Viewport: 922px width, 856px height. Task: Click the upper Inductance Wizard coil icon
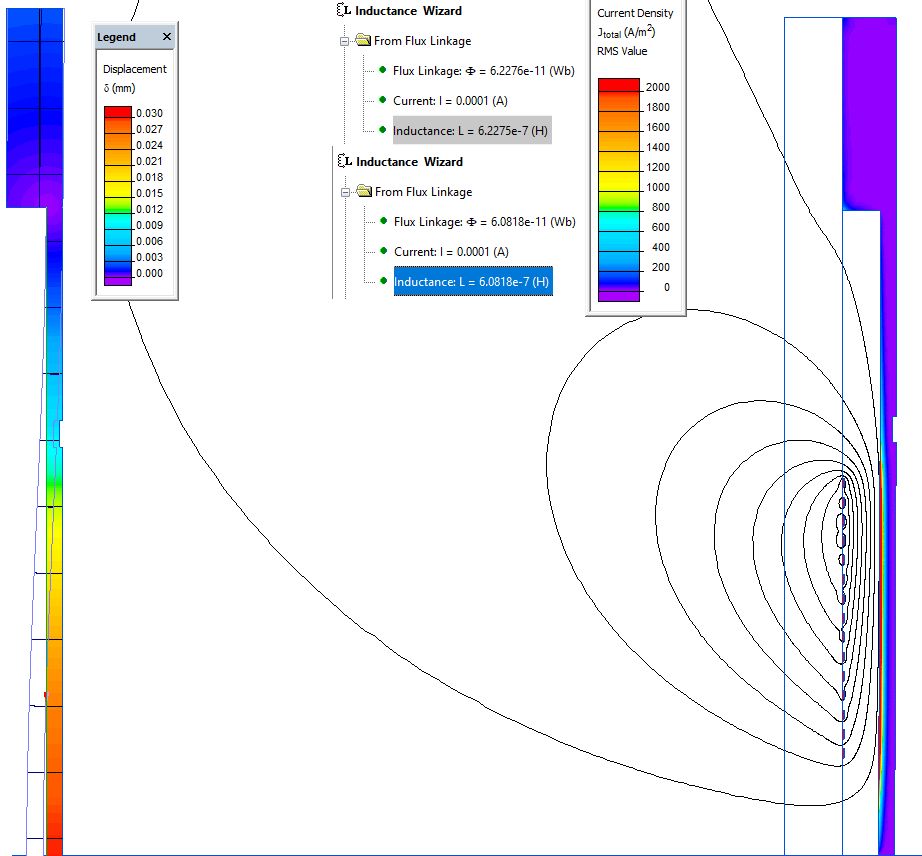click(344, 10)
